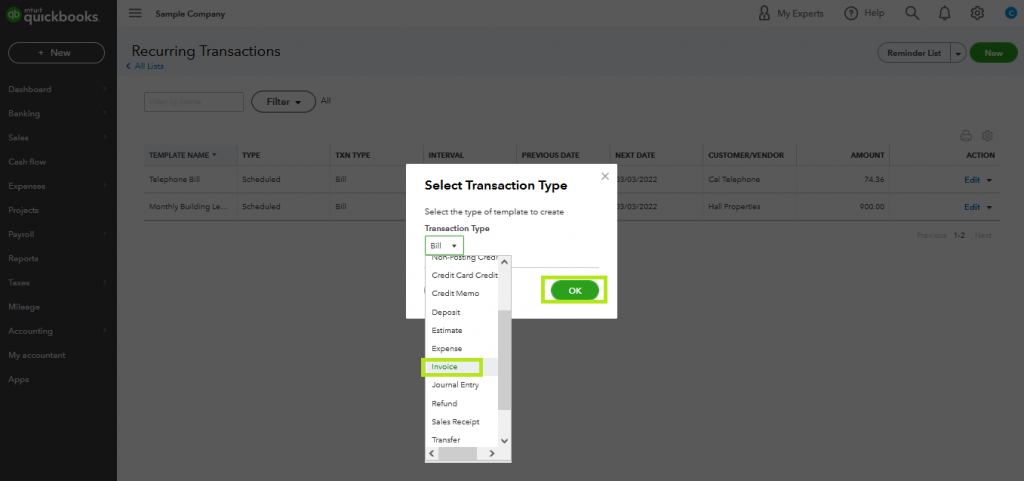The height and width of the screenshot is (481, 1024).
Task: Click dropdown list scroll up arrow
Action: pyautogui.click(x=504, y=262)
